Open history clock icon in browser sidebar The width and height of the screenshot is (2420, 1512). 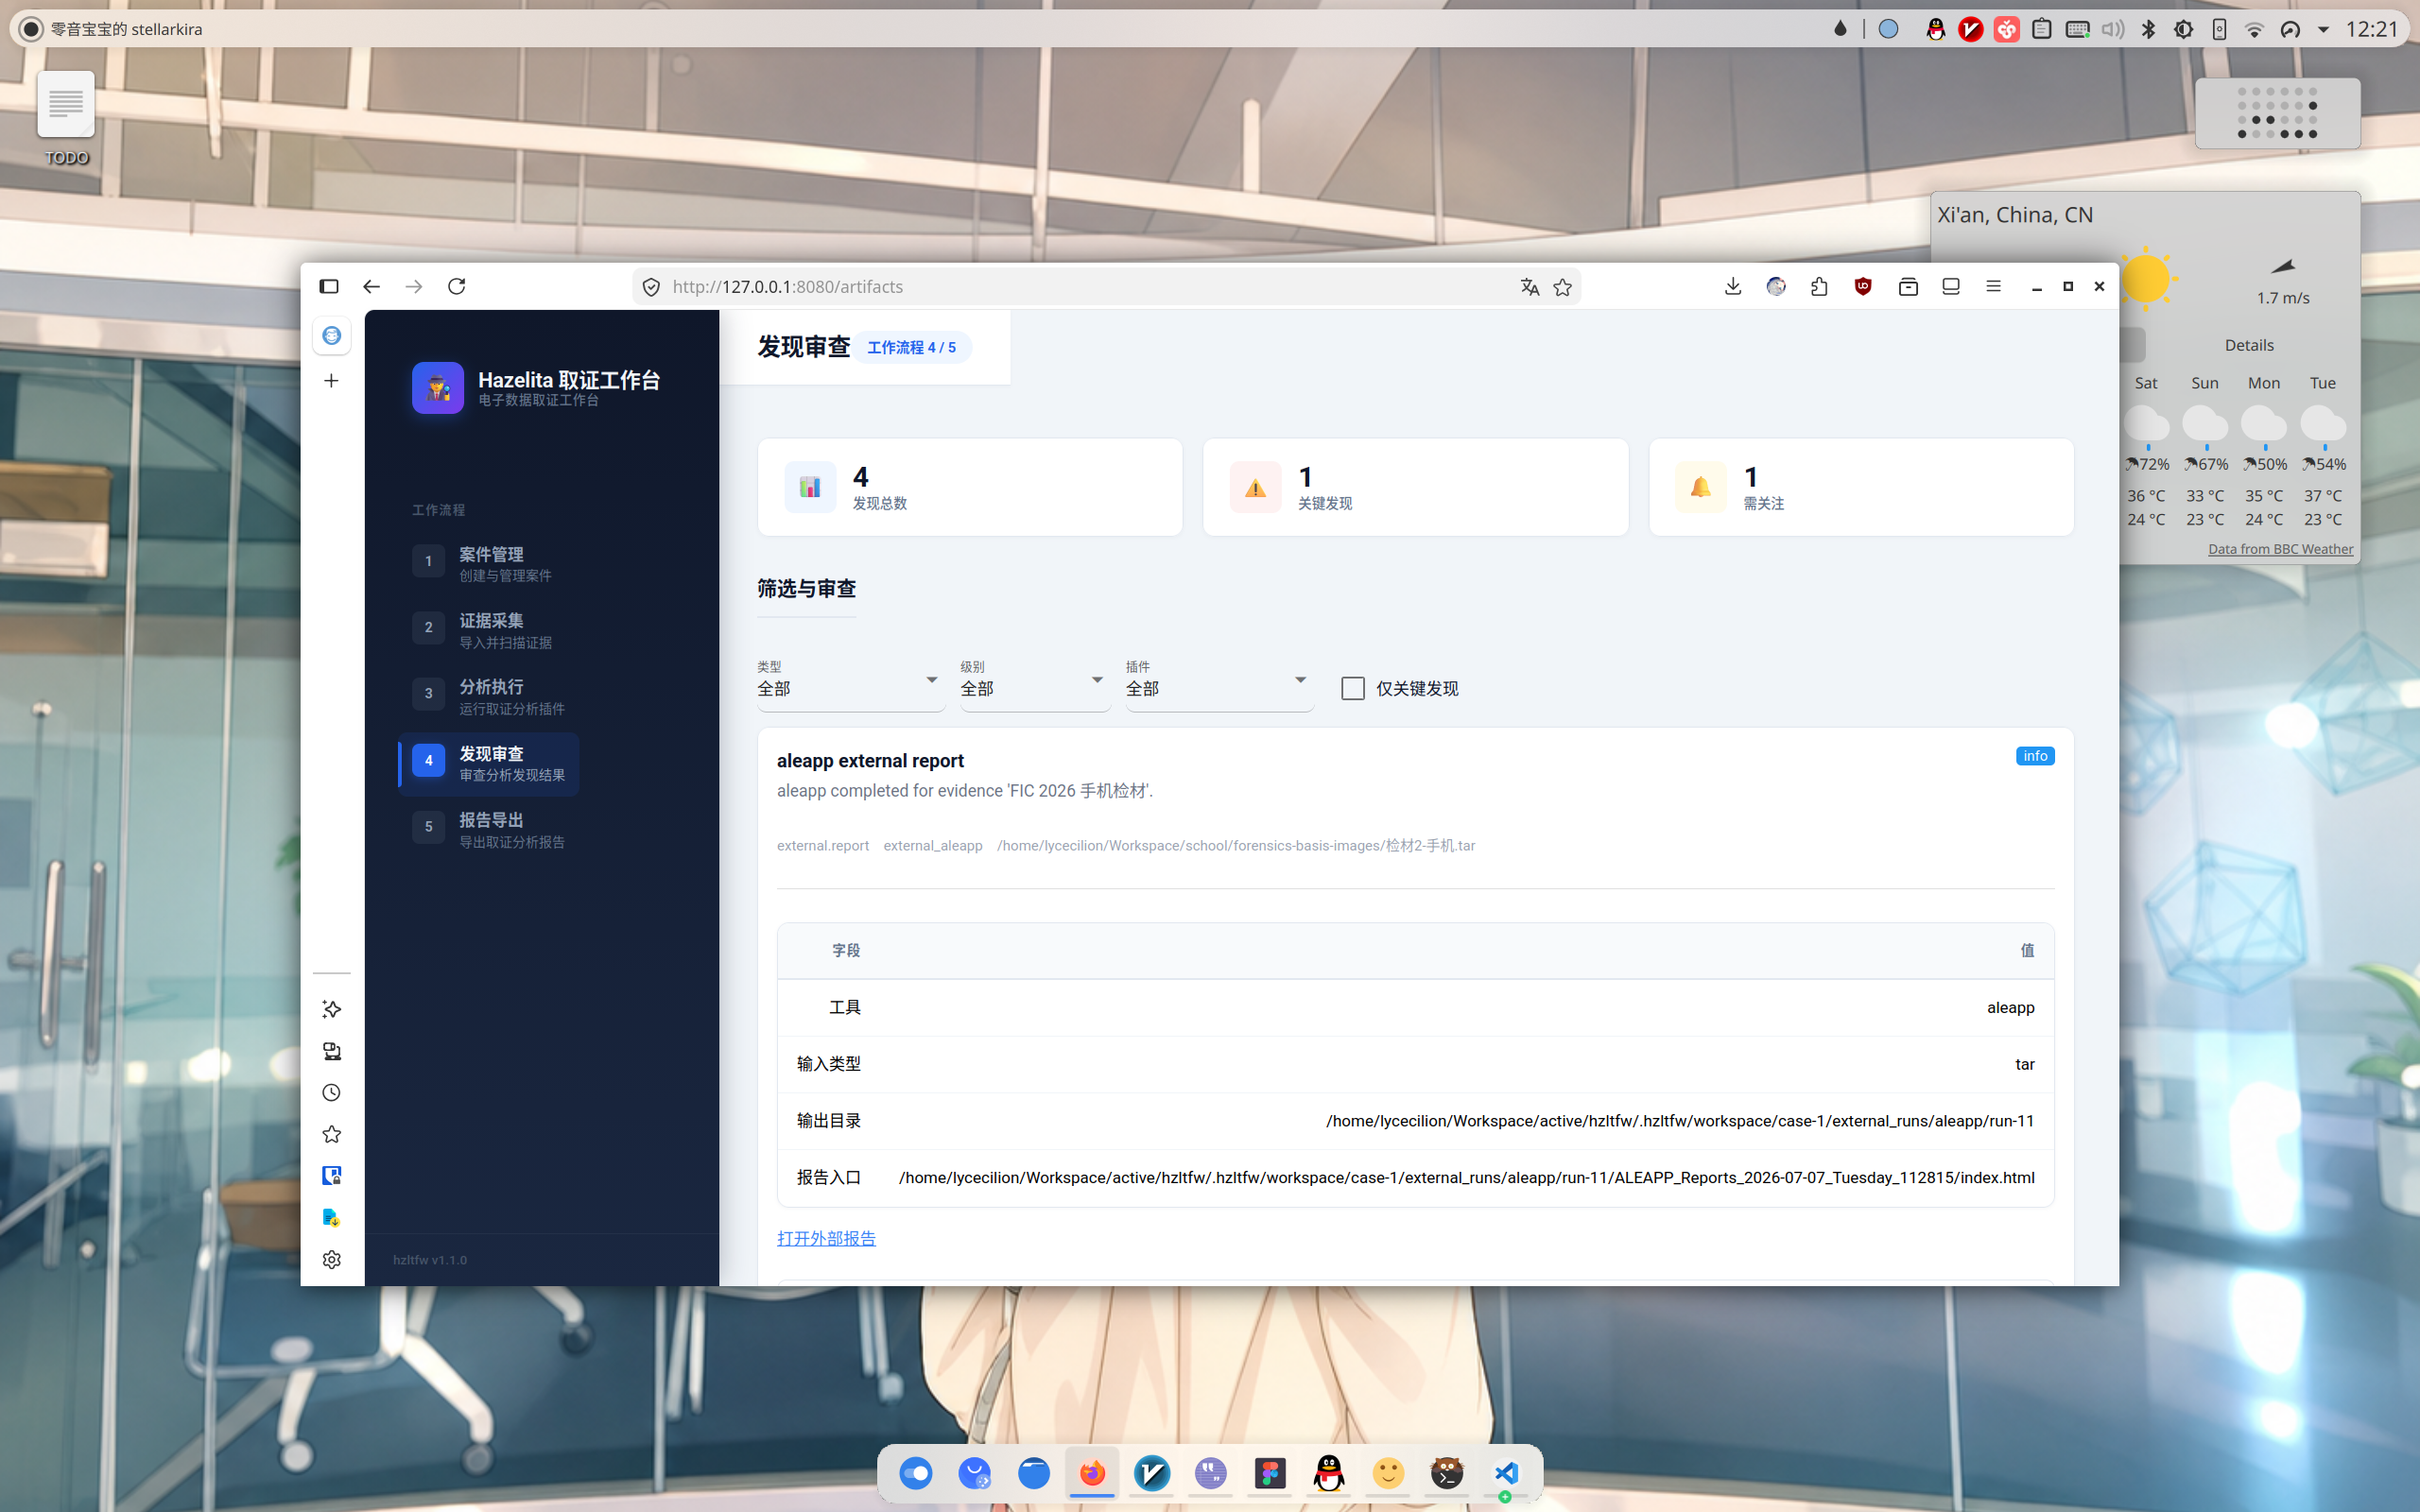click(x=331, y=1093)
